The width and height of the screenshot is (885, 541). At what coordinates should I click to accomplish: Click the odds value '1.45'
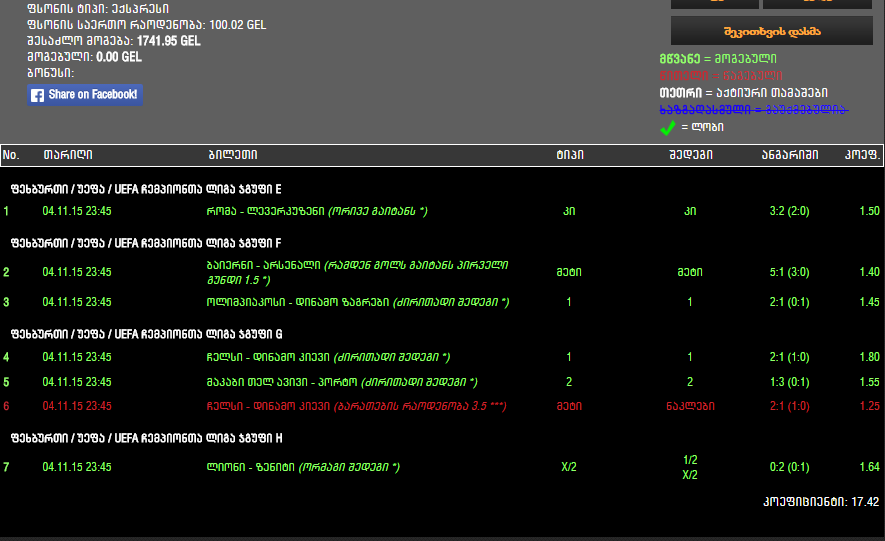point(869,302)
